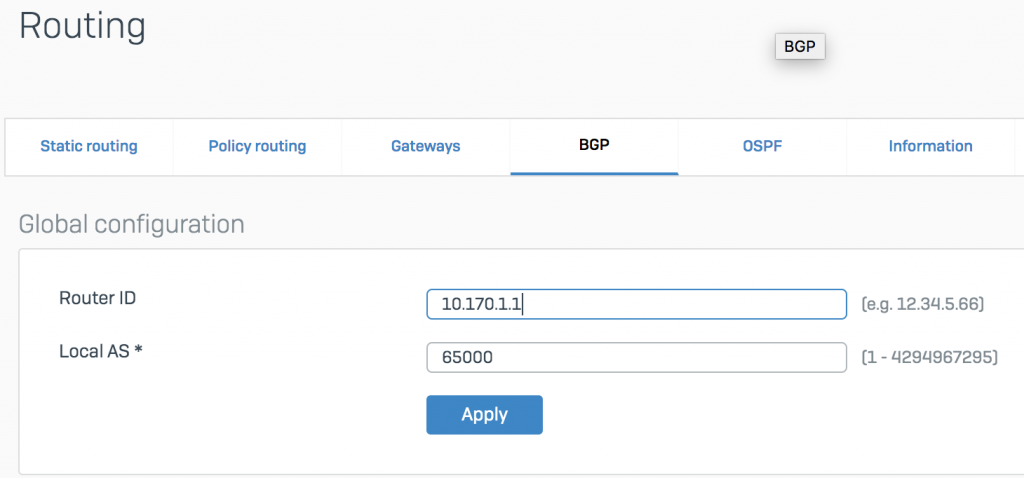This screenshot has width=1024, height=478.
Task: Click the Global configuration section heading
Action: (132, 224)
